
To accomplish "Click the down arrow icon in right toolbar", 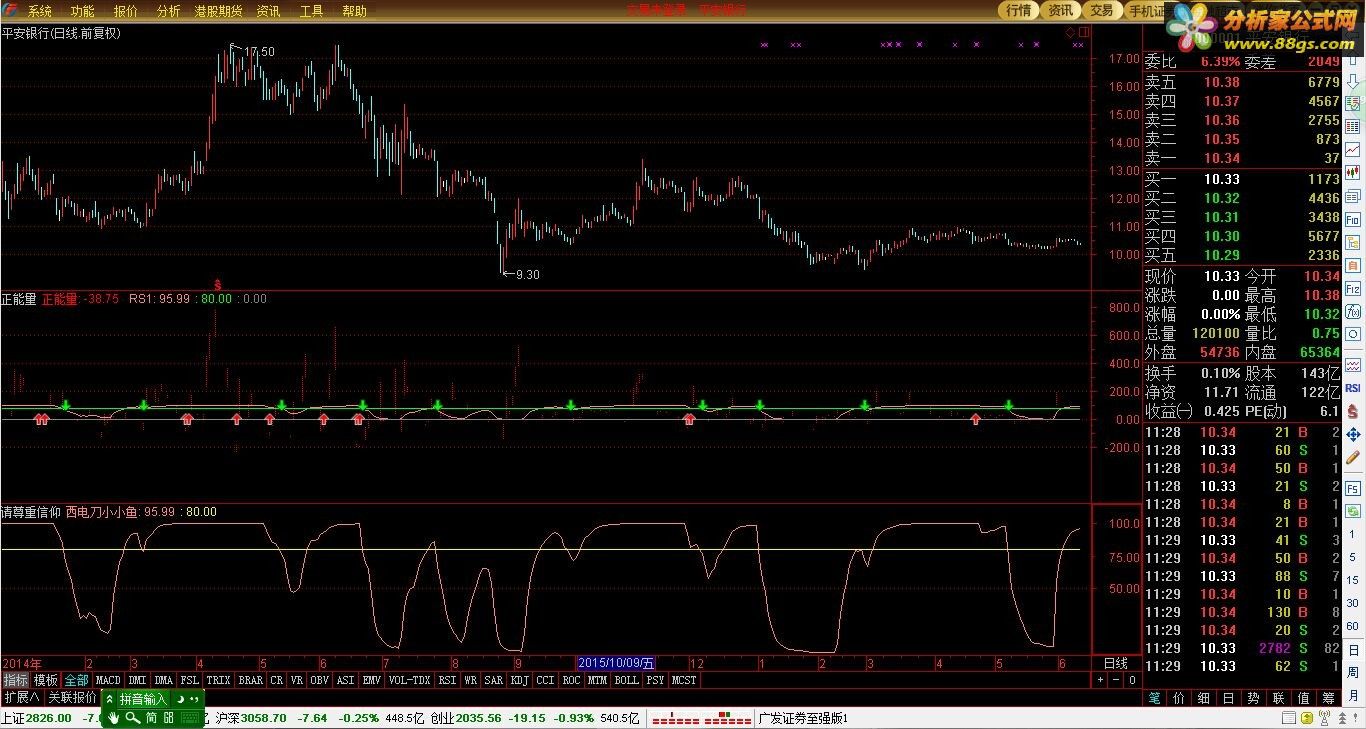I will (1352, 82).
